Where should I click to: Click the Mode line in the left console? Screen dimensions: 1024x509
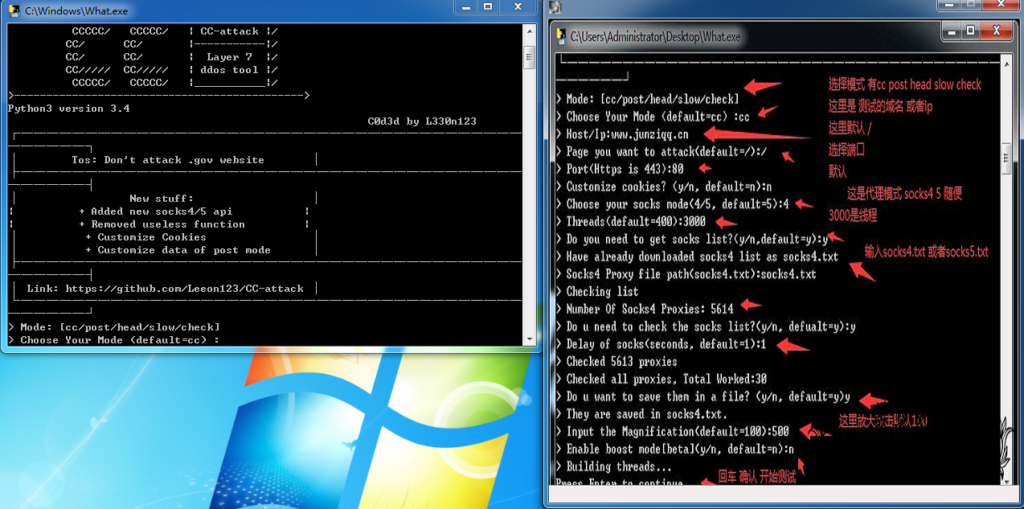pos(114,327)
